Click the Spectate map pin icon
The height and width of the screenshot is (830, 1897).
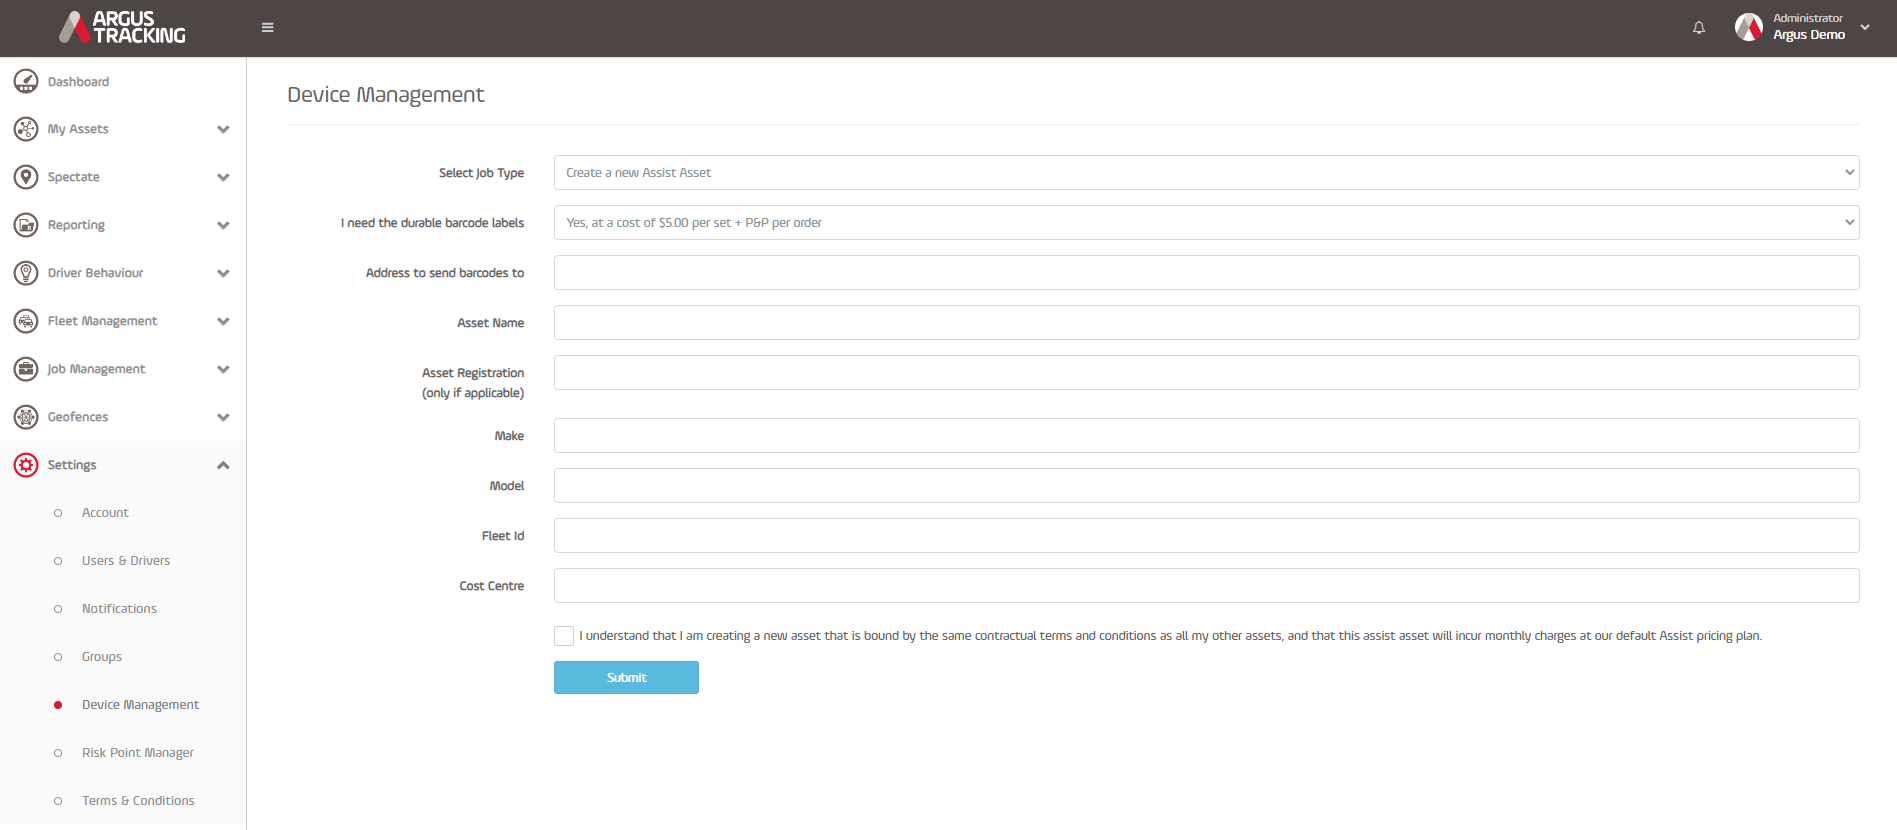pos(26,177)
